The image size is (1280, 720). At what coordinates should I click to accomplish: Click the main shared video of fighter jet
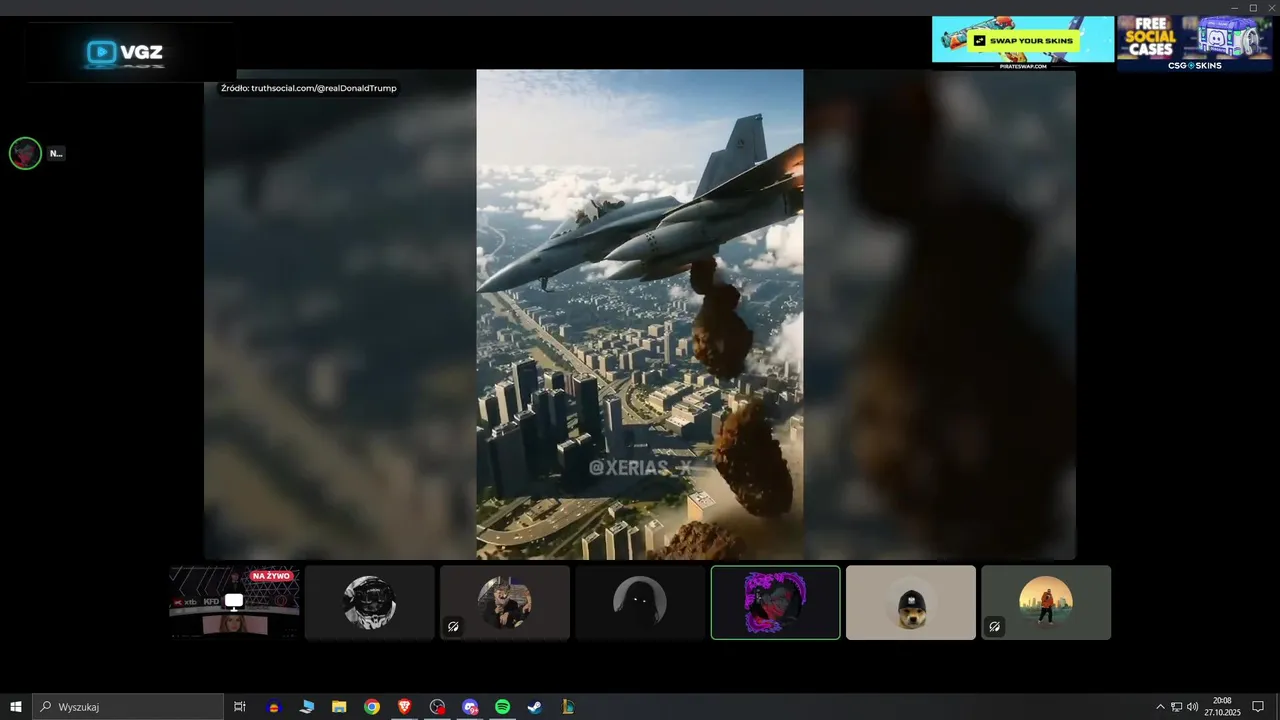(x=640, y=314)
